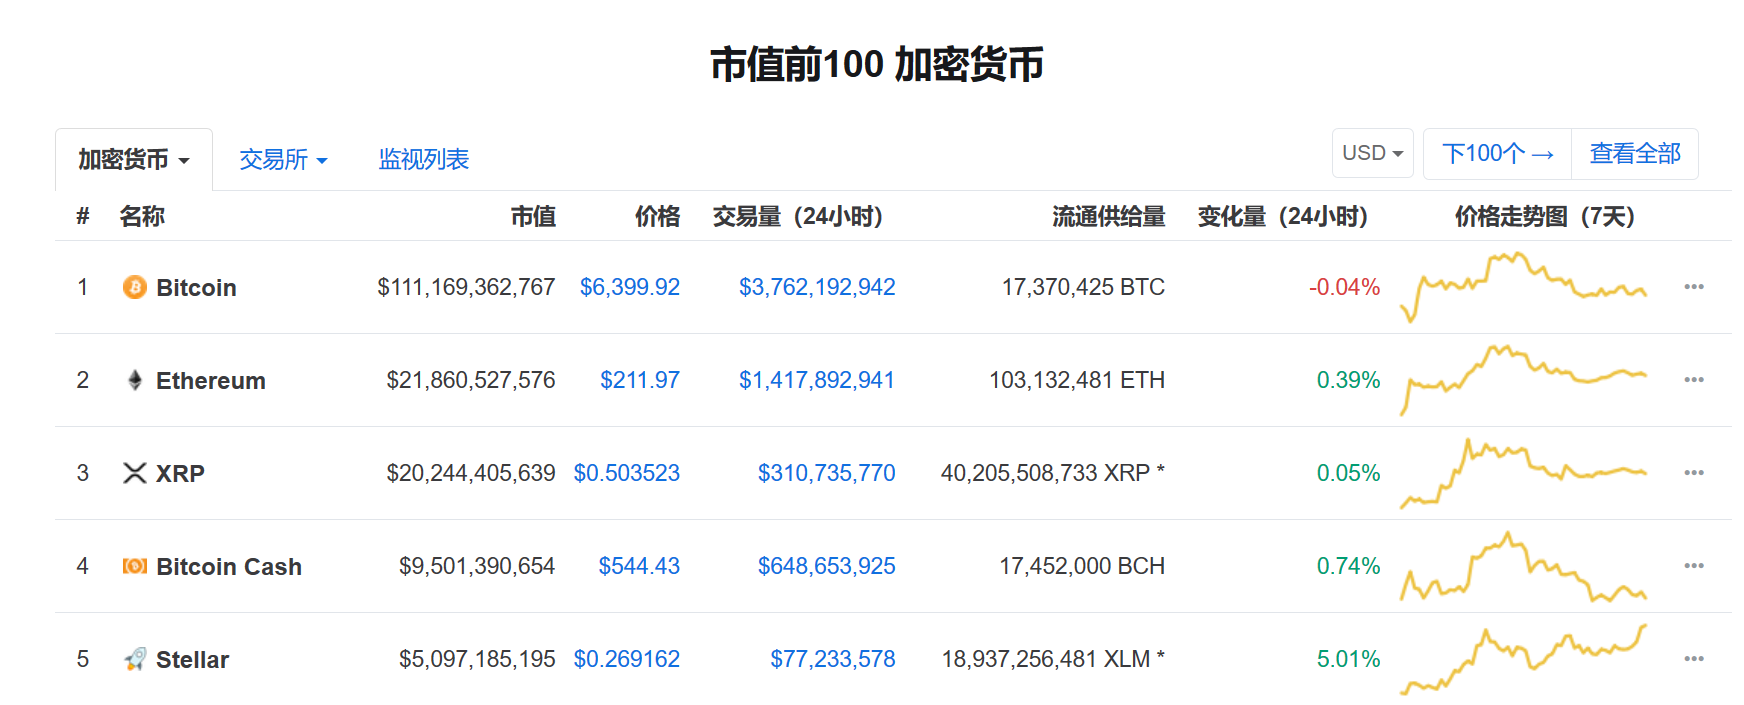Open XRP's 7-day price chart
This screenshot has width=1744, height=705.
click(x=1523, y=473)
